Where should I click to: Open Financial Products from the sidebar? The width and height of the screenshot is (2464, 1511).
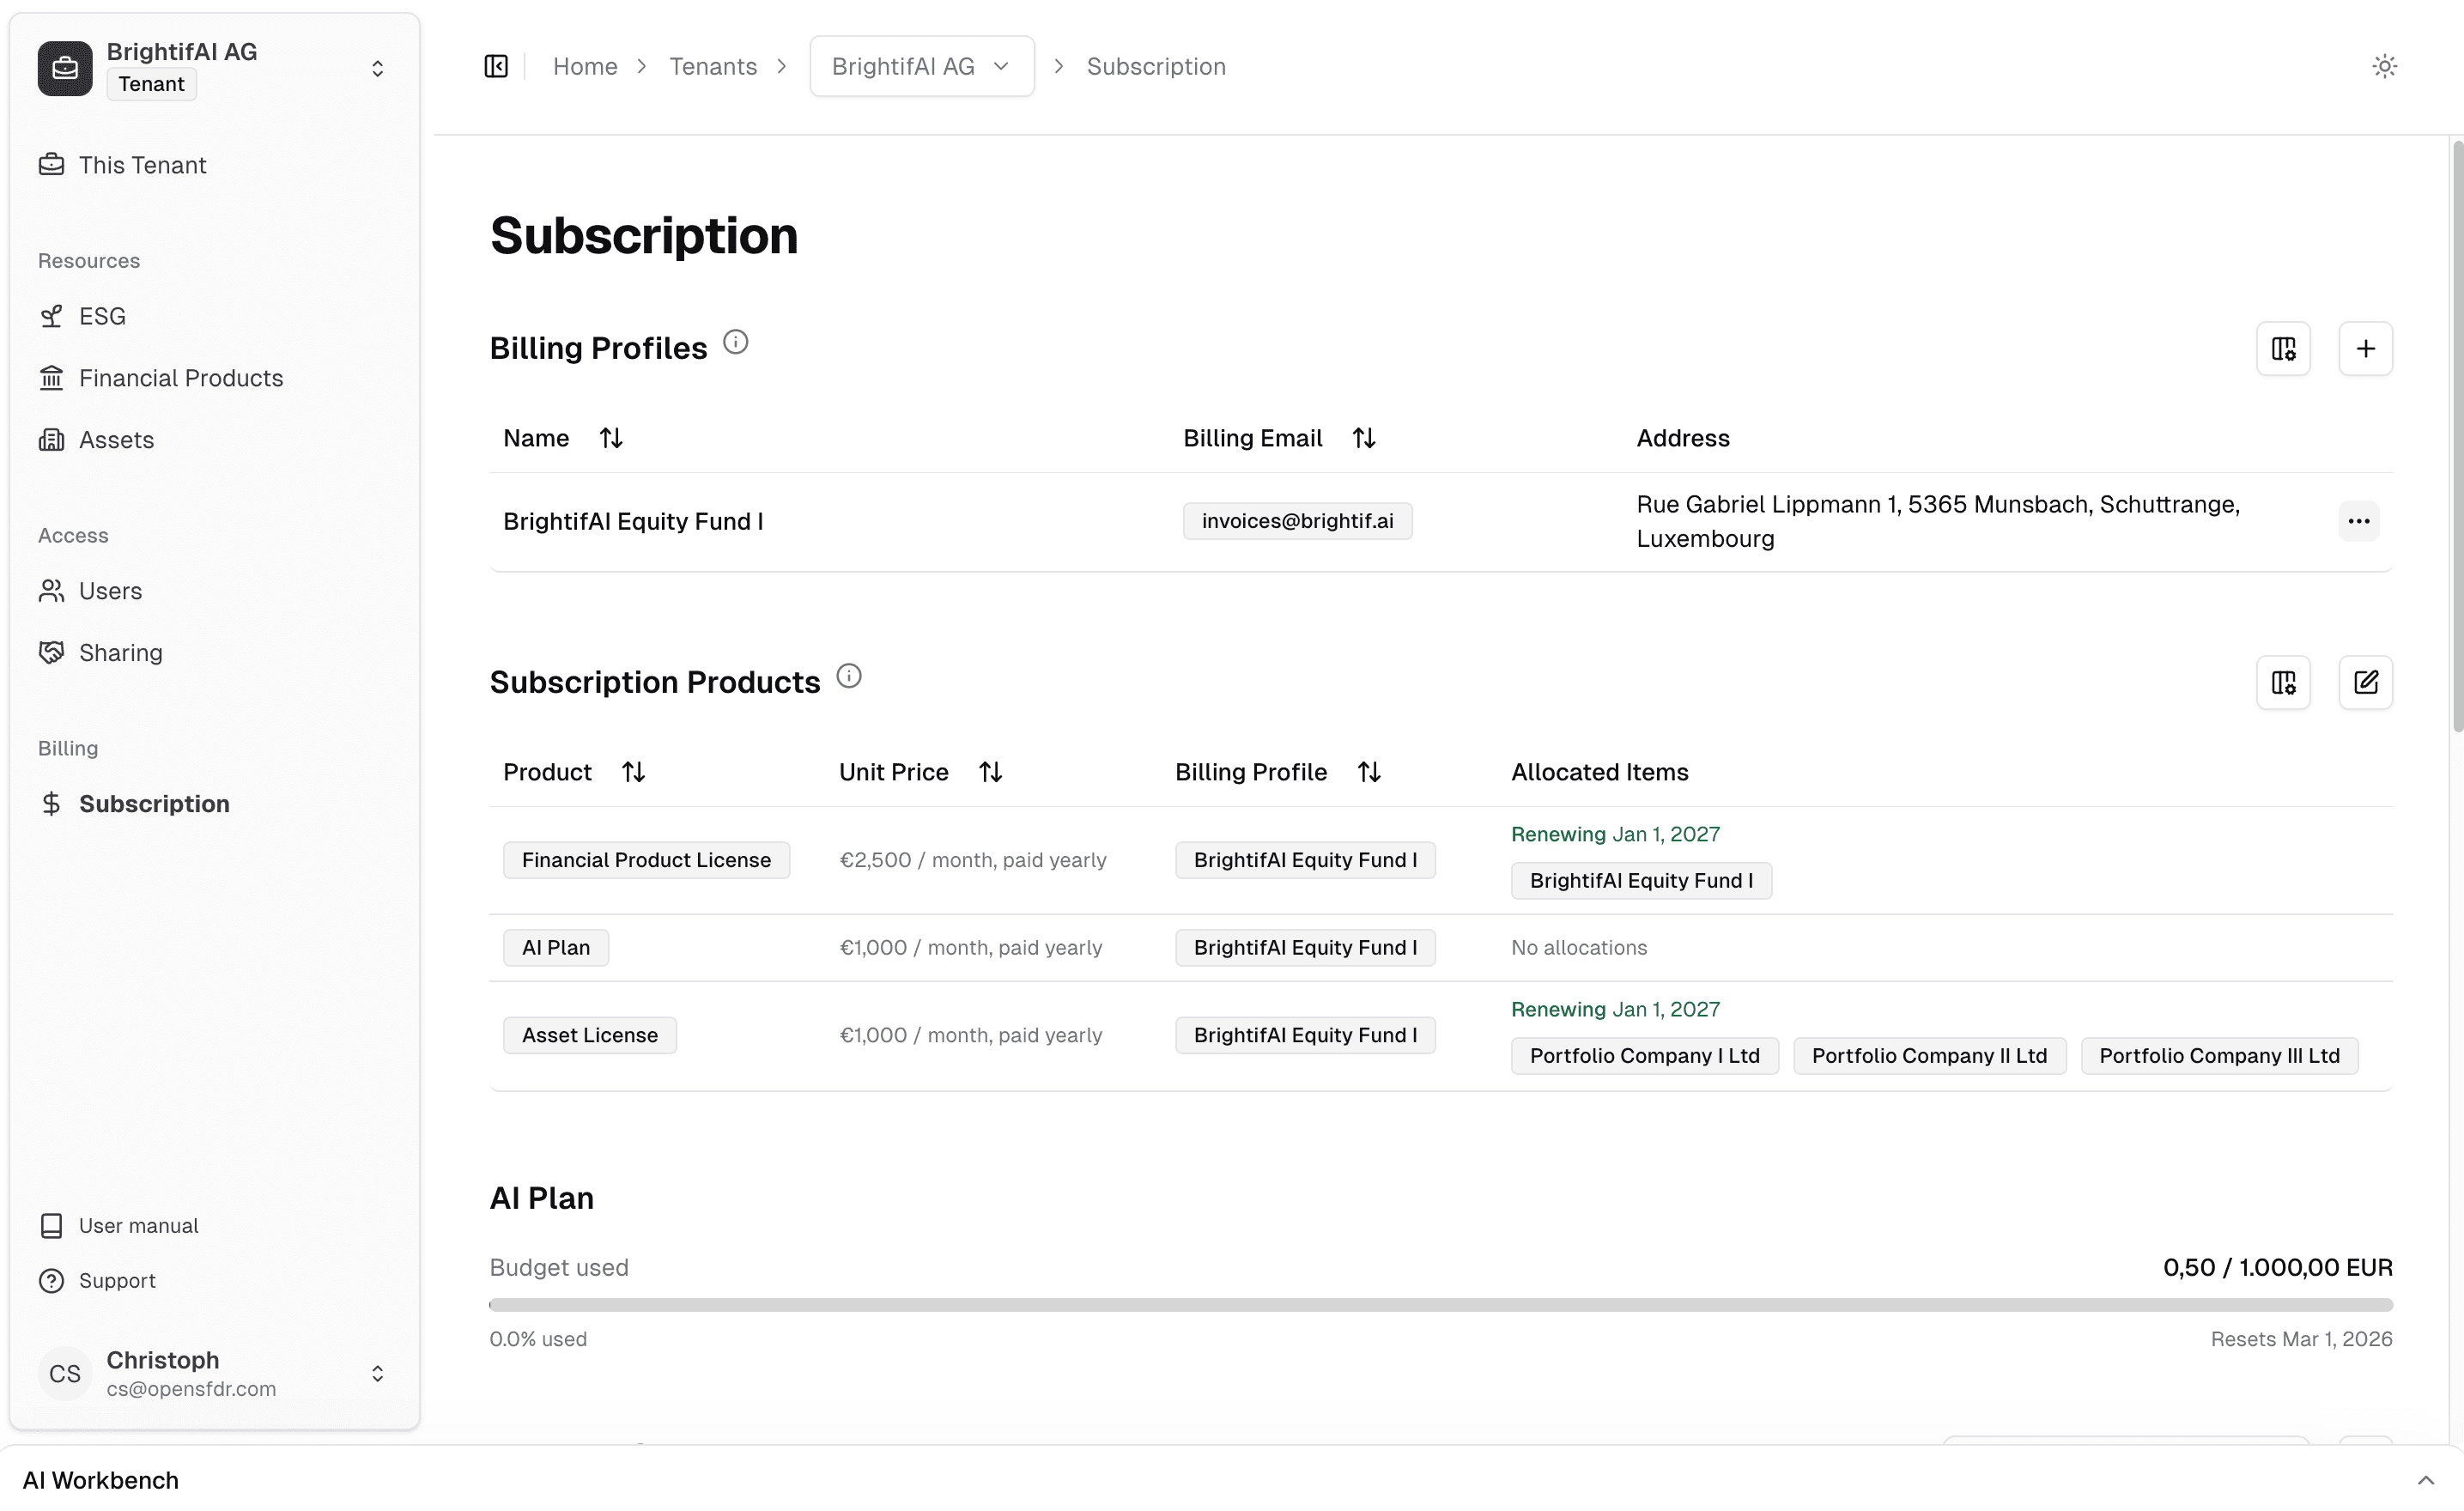click(x=181, y=378)
